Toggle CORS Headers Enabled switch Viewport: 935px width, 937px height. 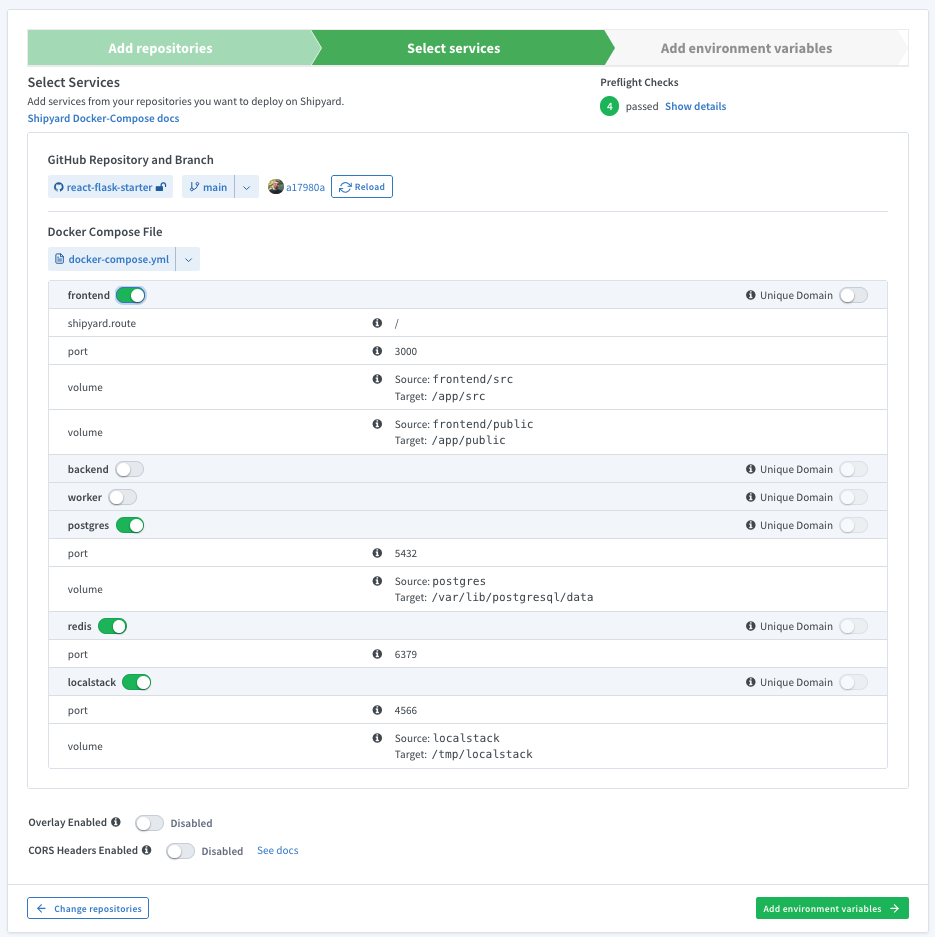coord(180,851)
